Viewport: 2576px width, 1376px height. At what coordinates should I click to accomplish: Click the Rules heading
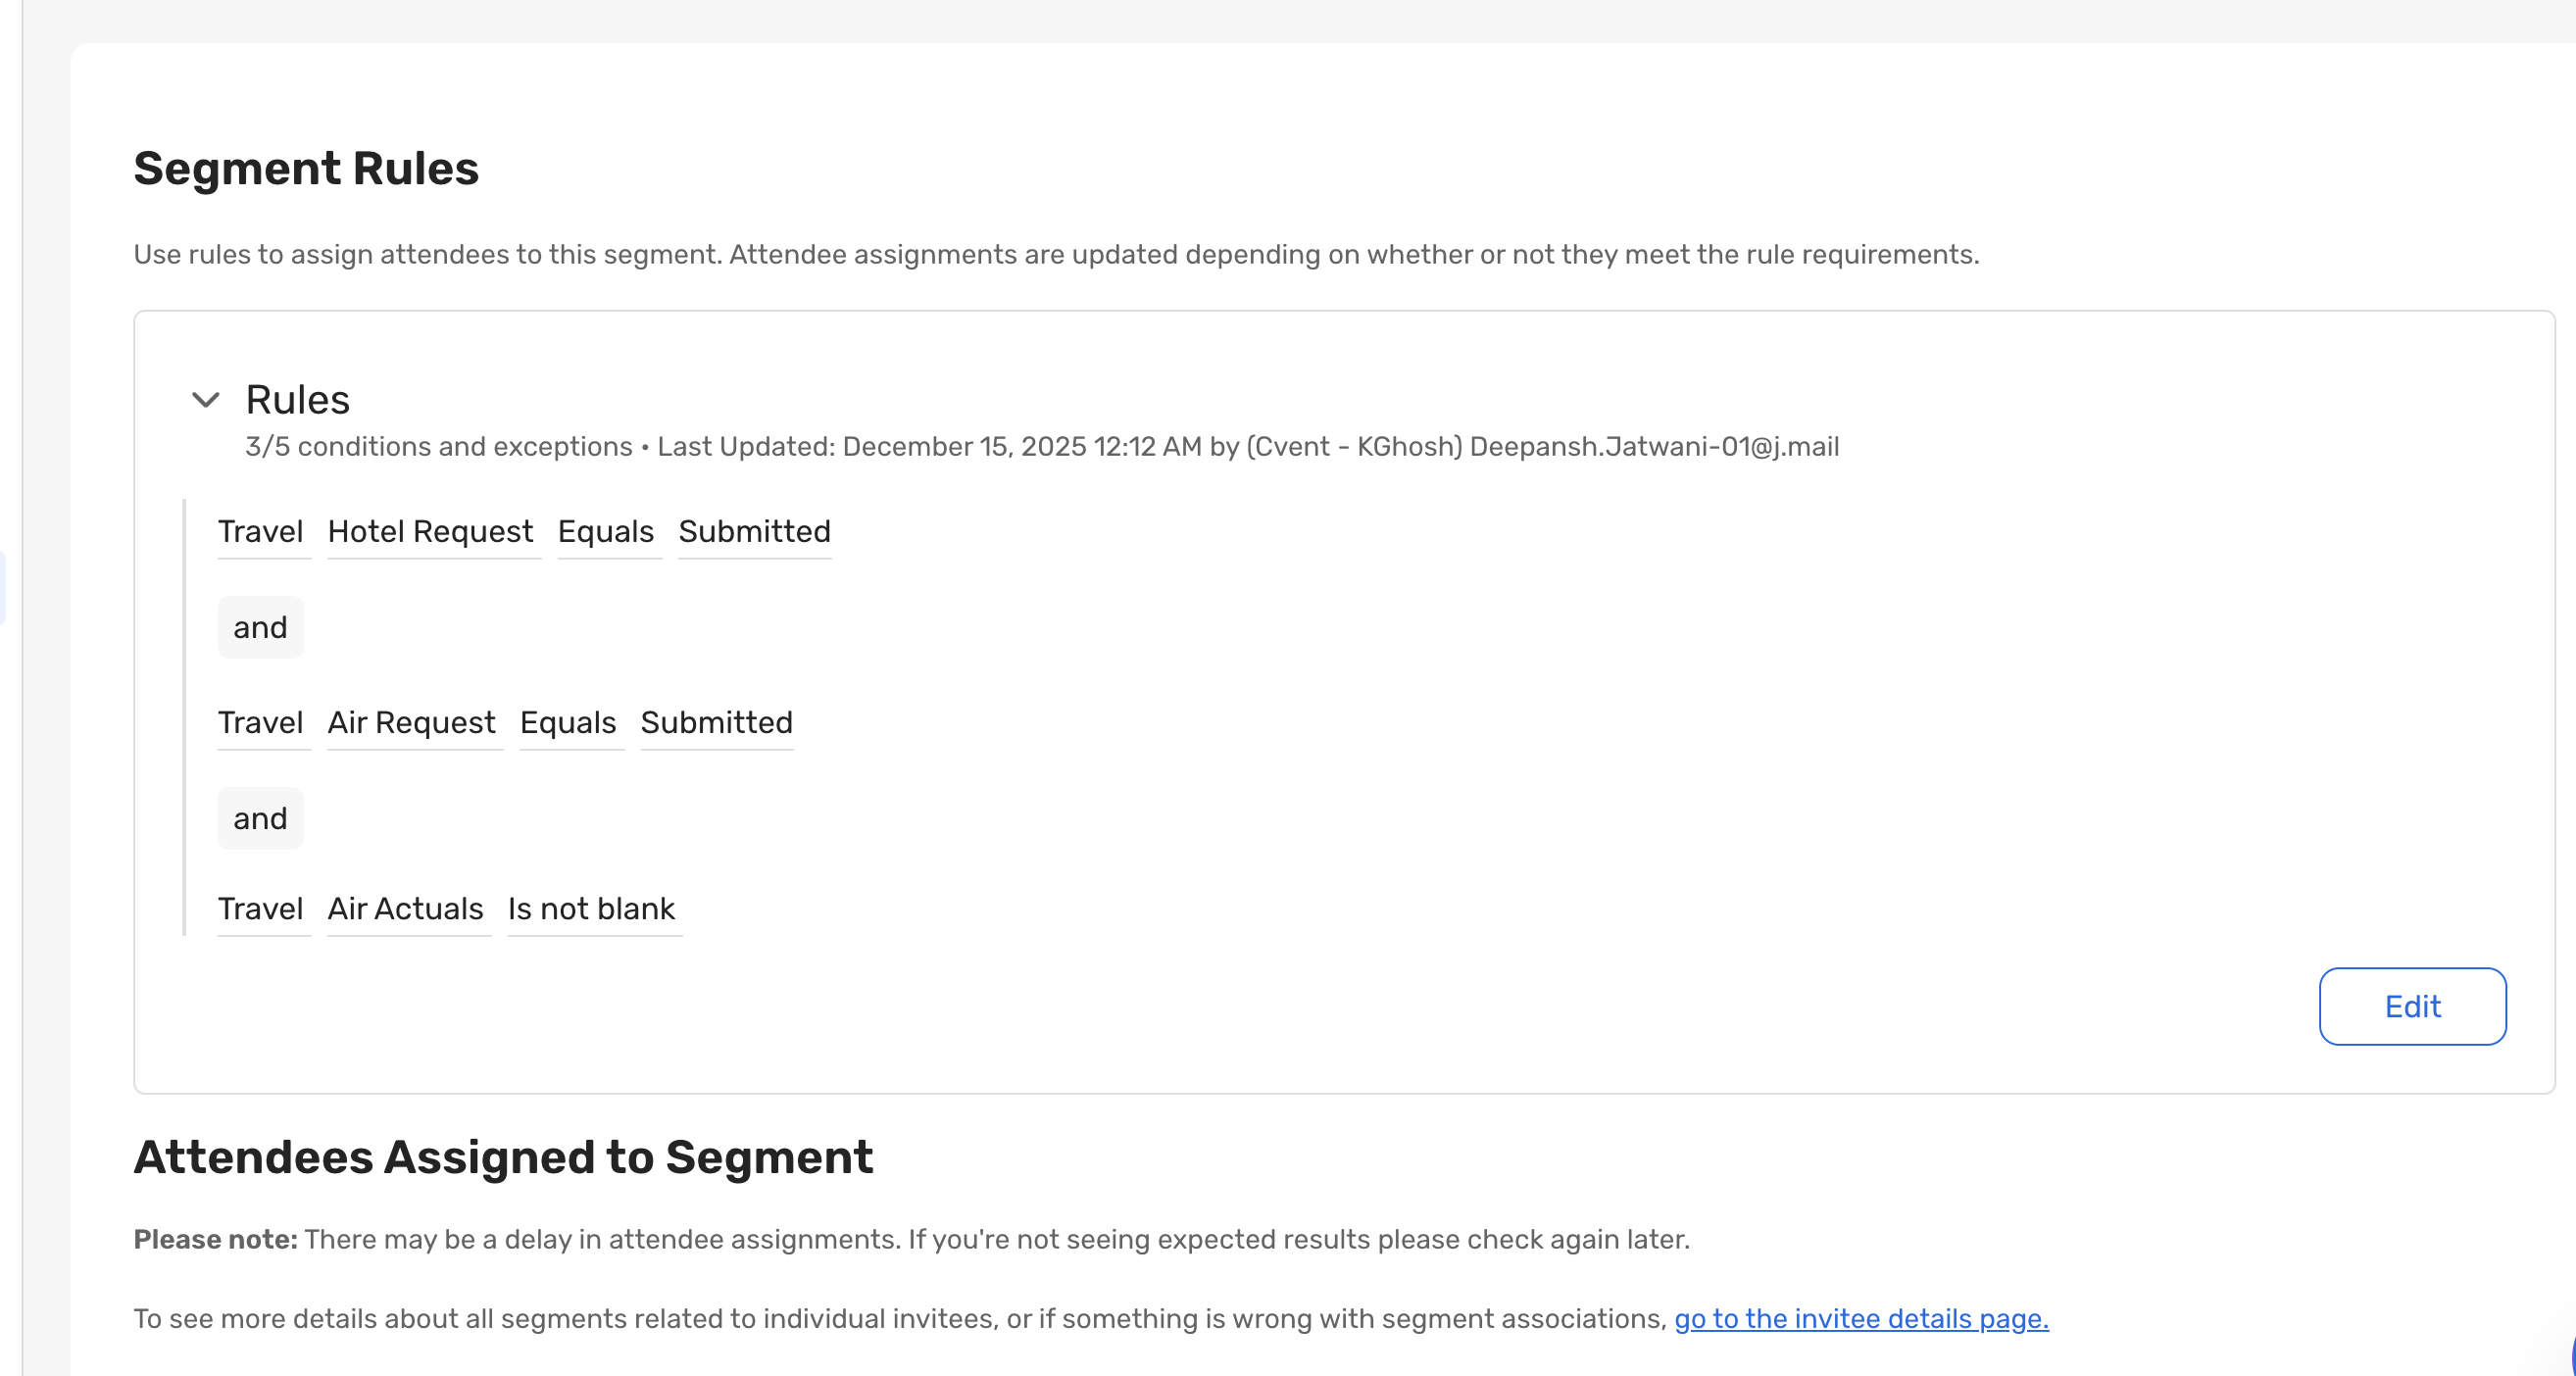pos(297,400)
